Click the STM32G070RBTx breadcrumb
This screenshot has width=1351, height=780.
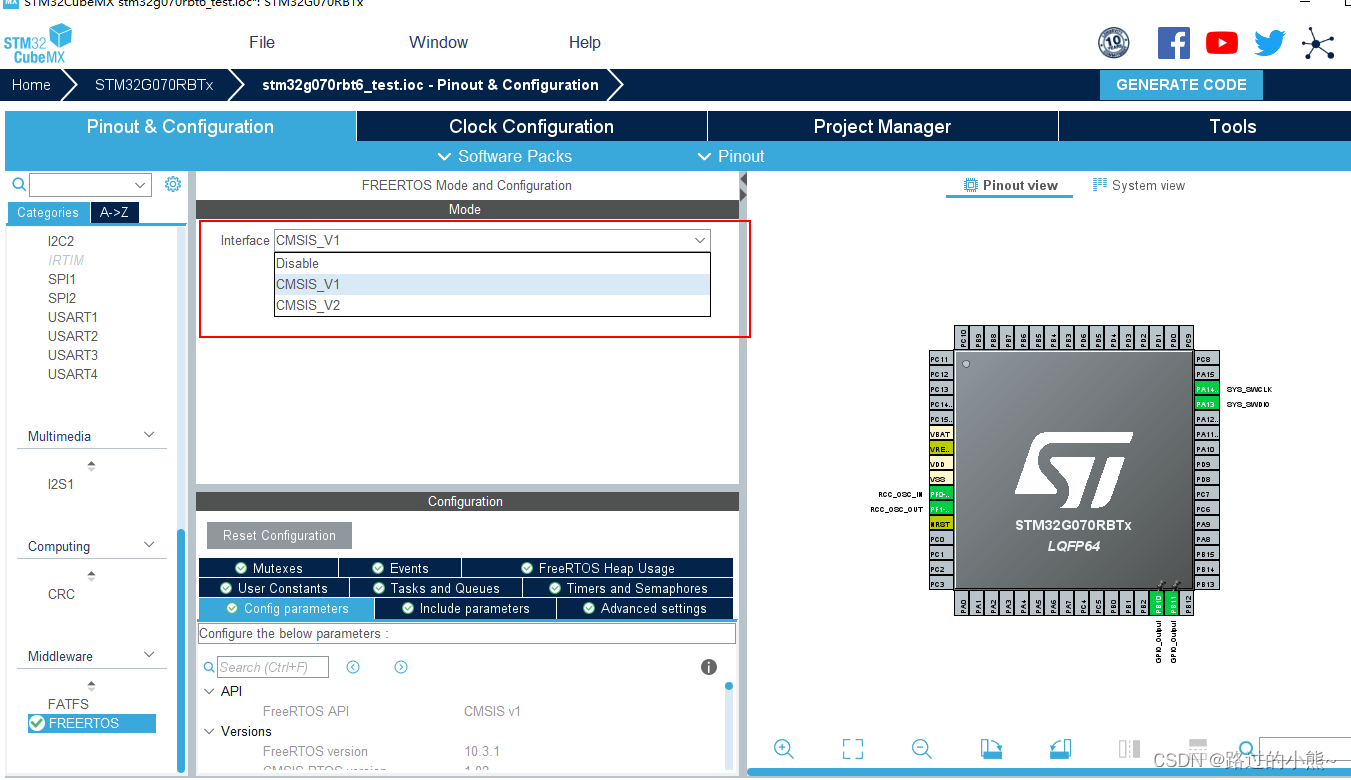point(154,85)
